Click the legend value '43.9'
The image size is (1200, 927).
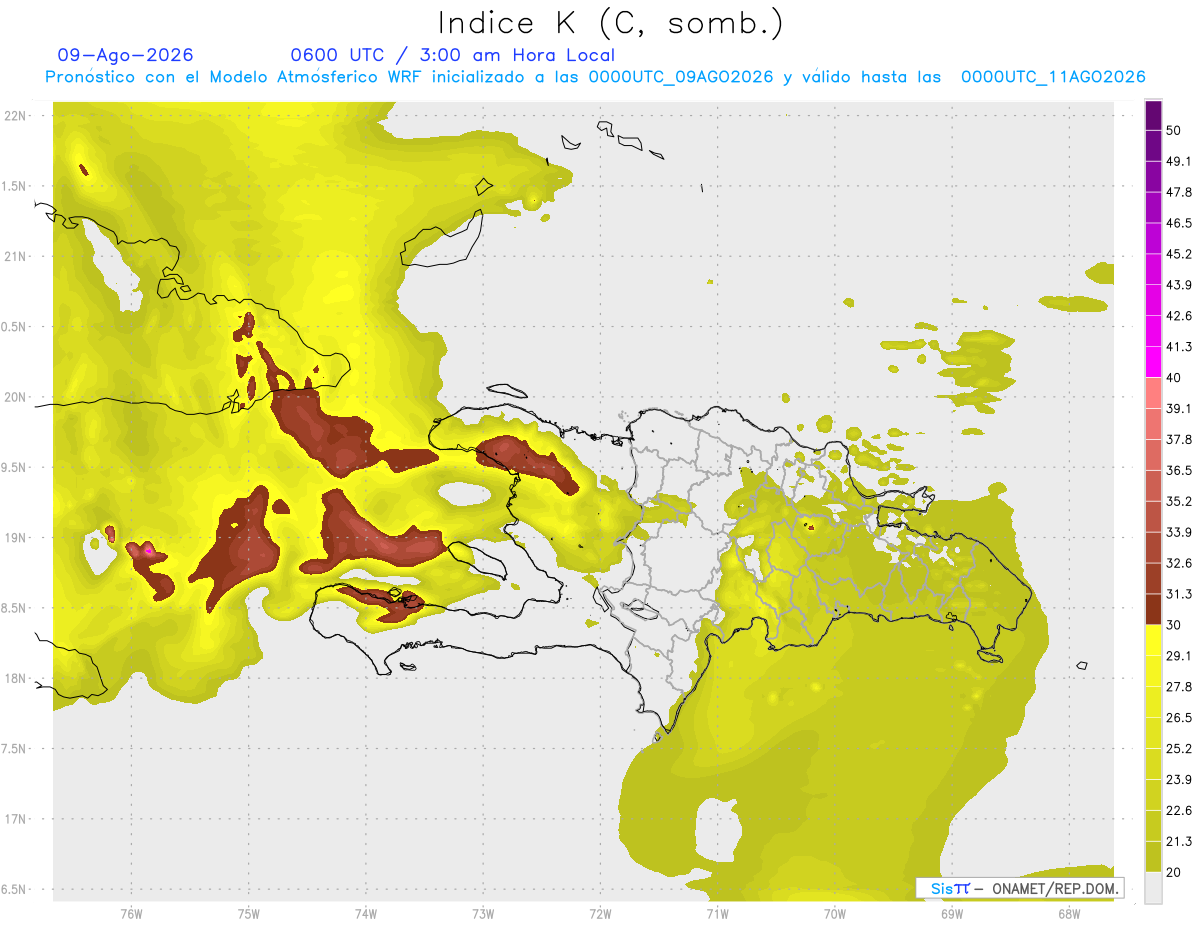click(1179, 285)
